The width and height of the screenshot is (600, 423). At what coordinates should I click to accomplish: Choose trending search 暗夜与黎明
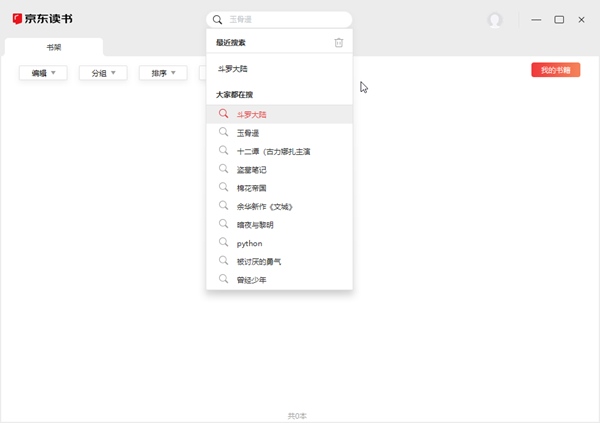tap(279, 225)
